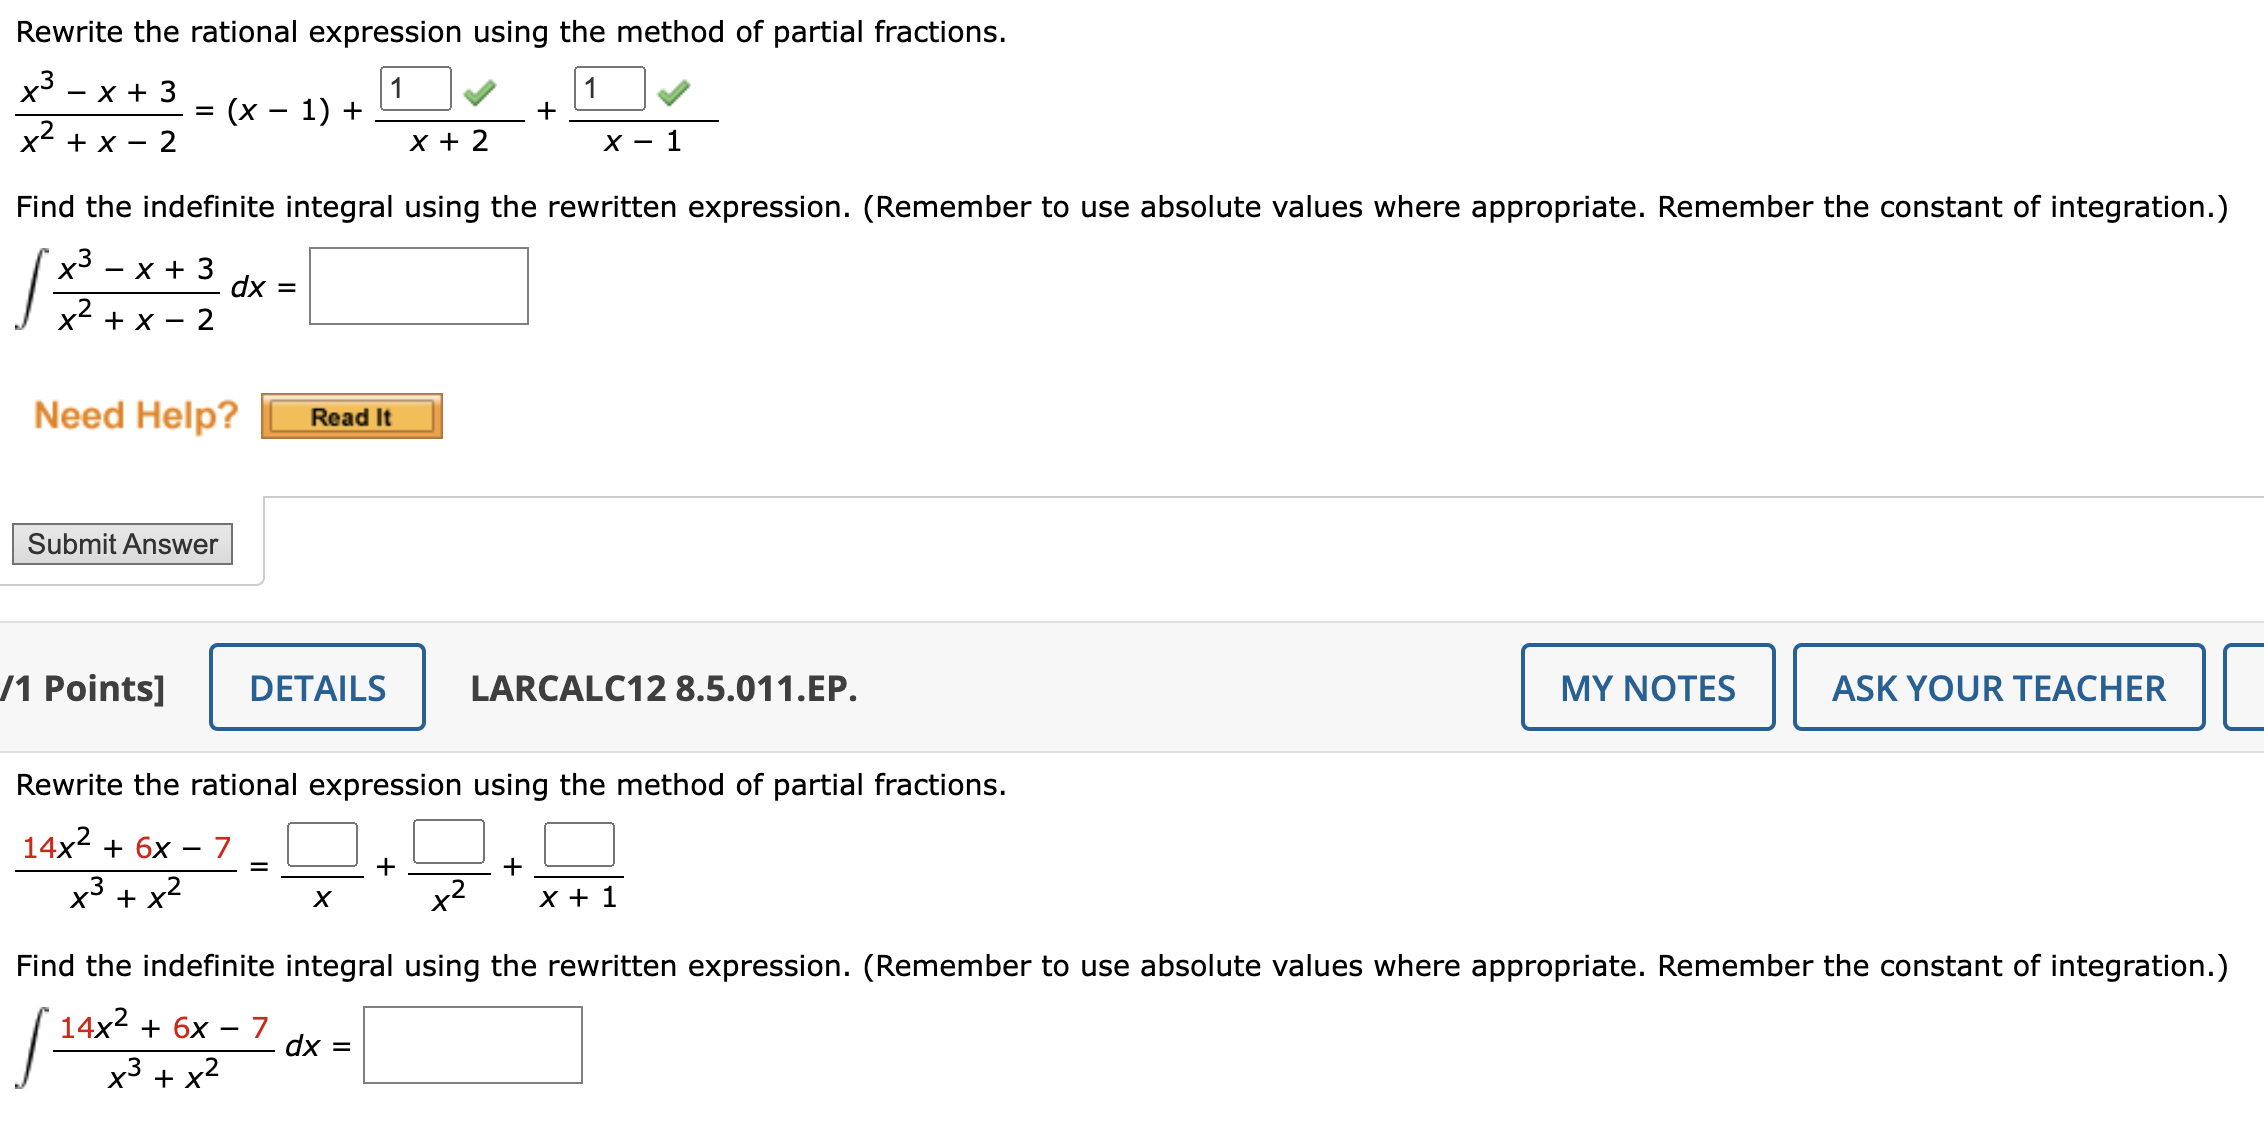The image size is (2264, 1139).
Task: Select the numerator box over x + 1
Action: click(580, 843)
